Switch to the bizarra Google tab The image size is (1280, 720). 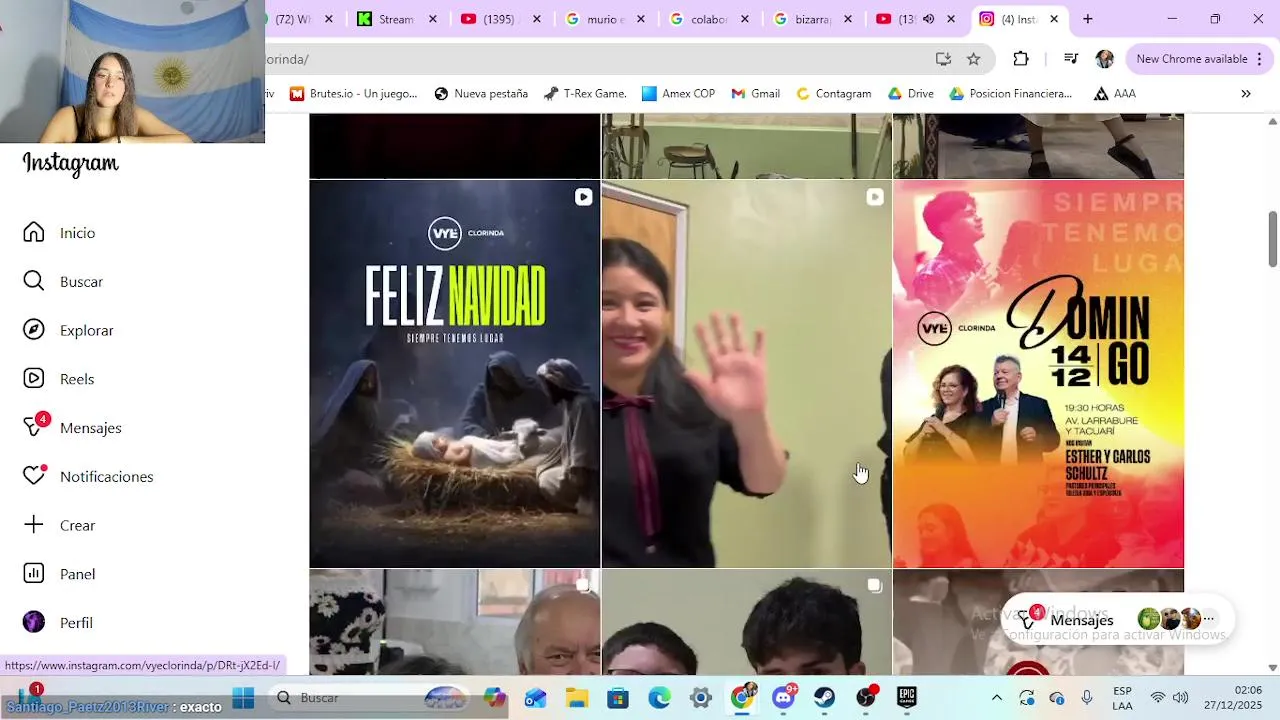[812, 19]
